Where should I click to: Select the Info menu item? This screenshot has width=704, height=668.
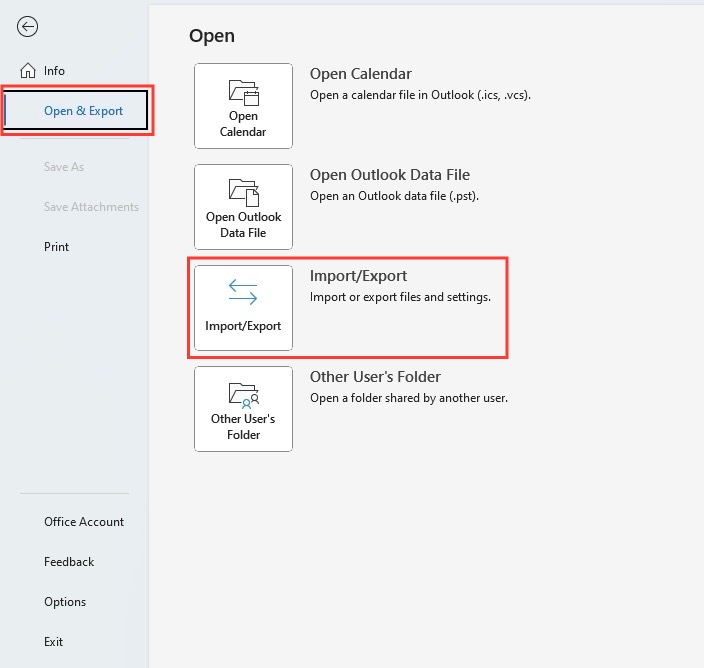54,71
